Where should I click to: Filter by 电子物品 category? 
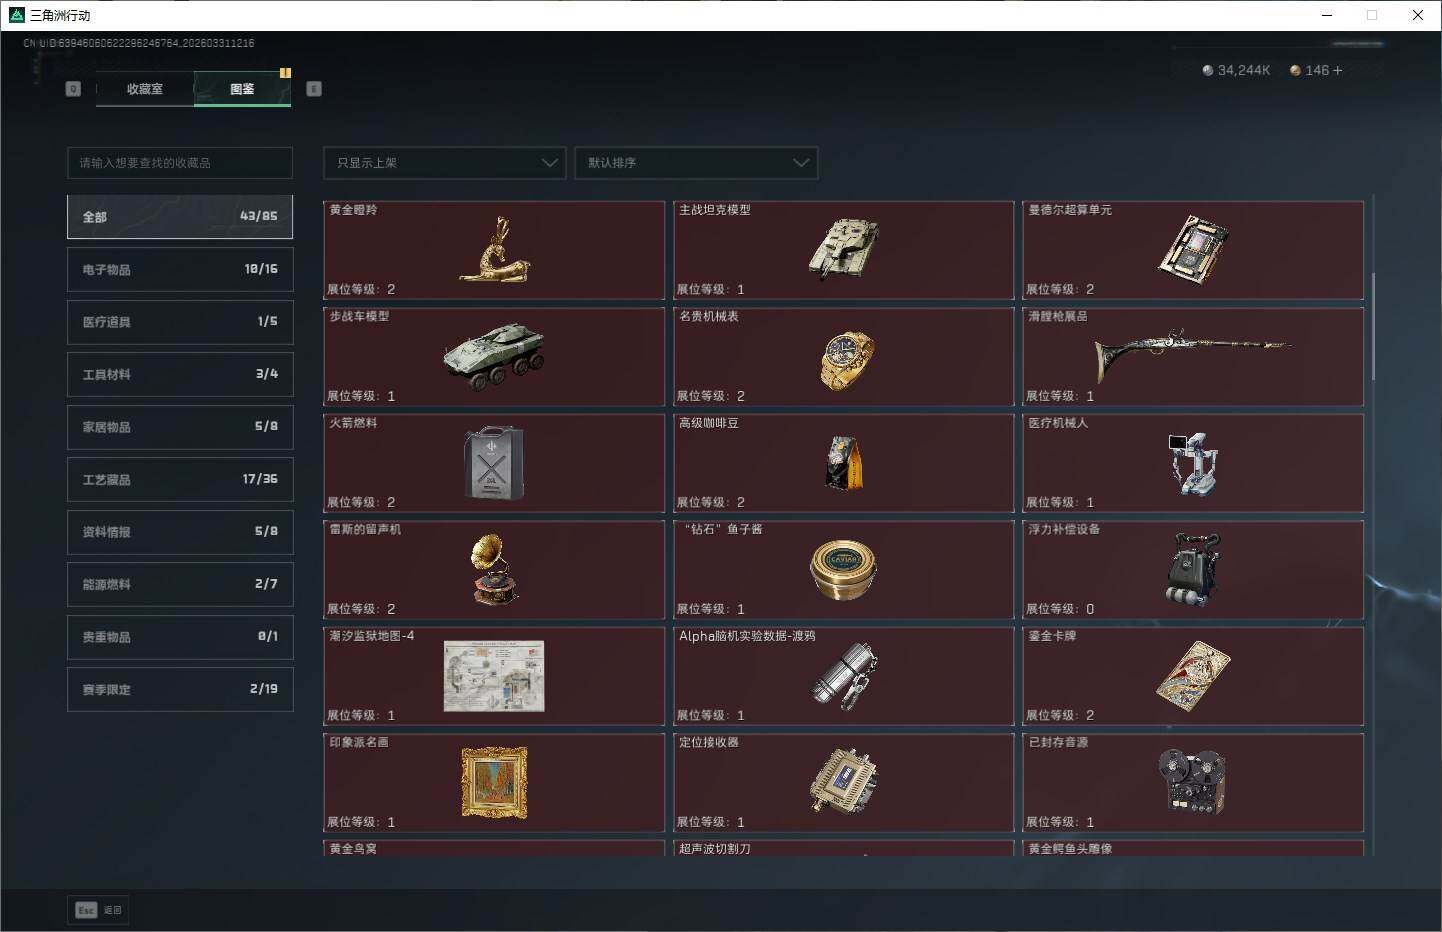click(180, 270)
